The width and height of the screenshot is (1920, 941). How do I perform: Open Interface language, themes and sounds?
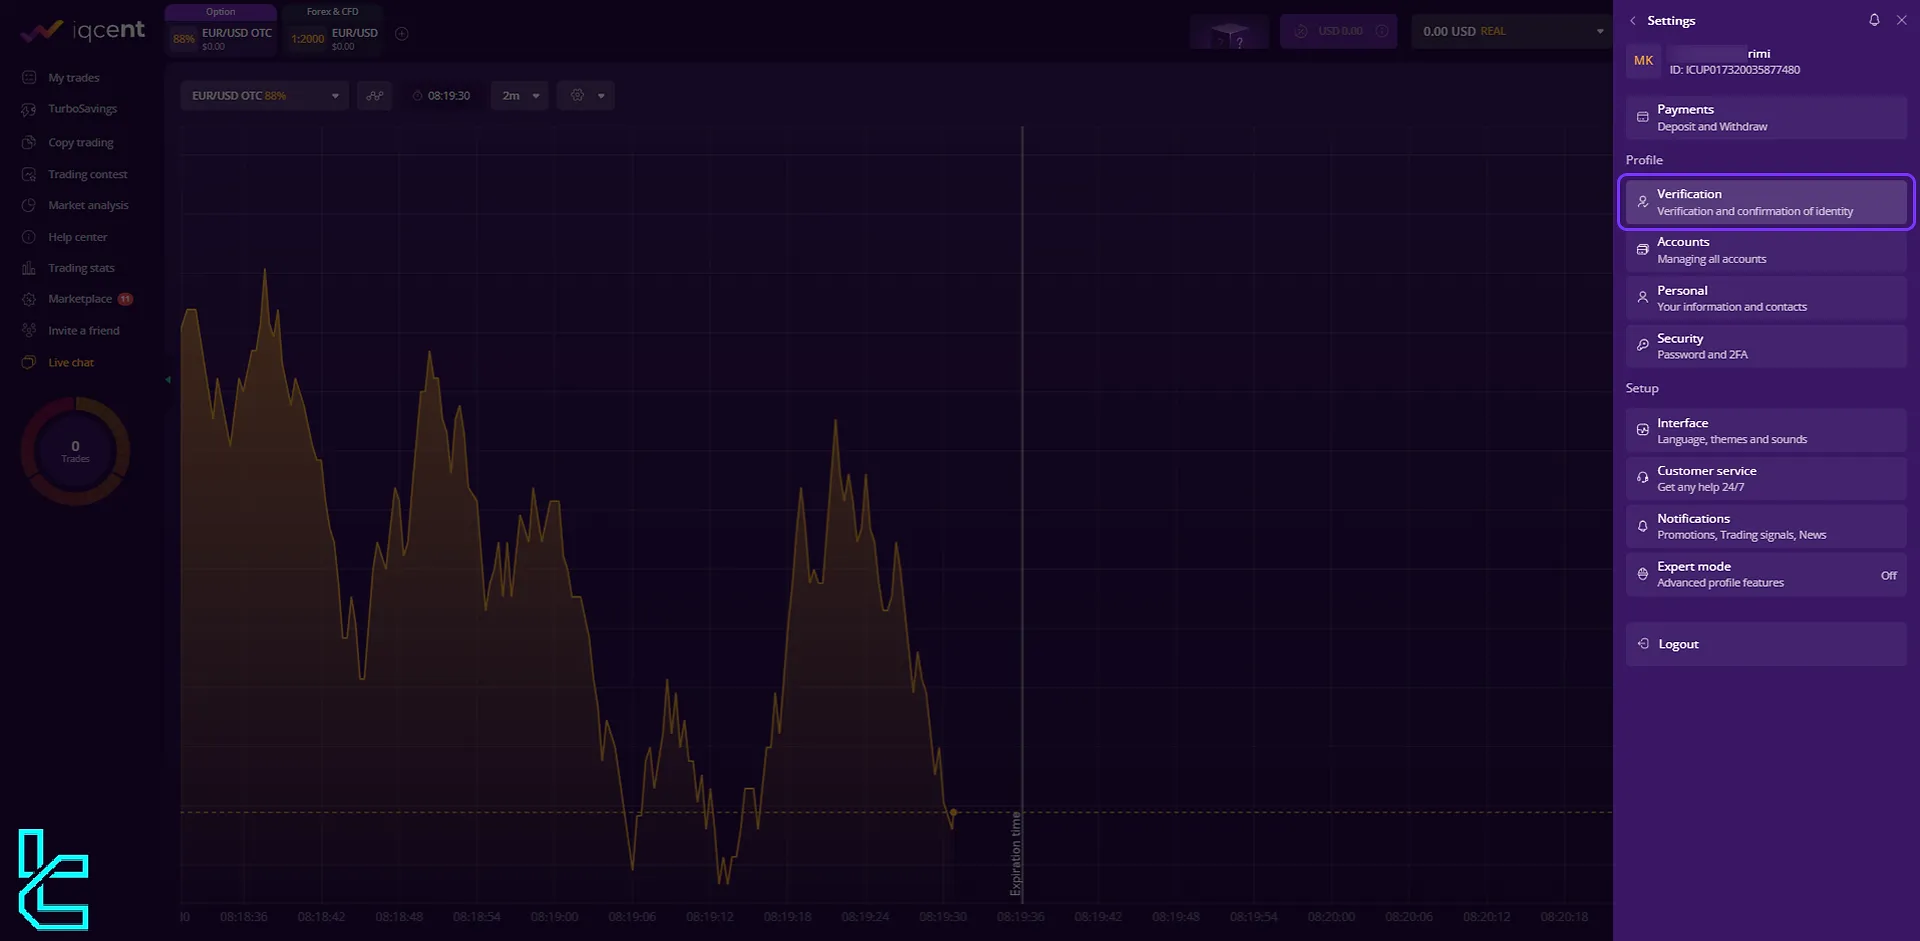click(1766, 431)
